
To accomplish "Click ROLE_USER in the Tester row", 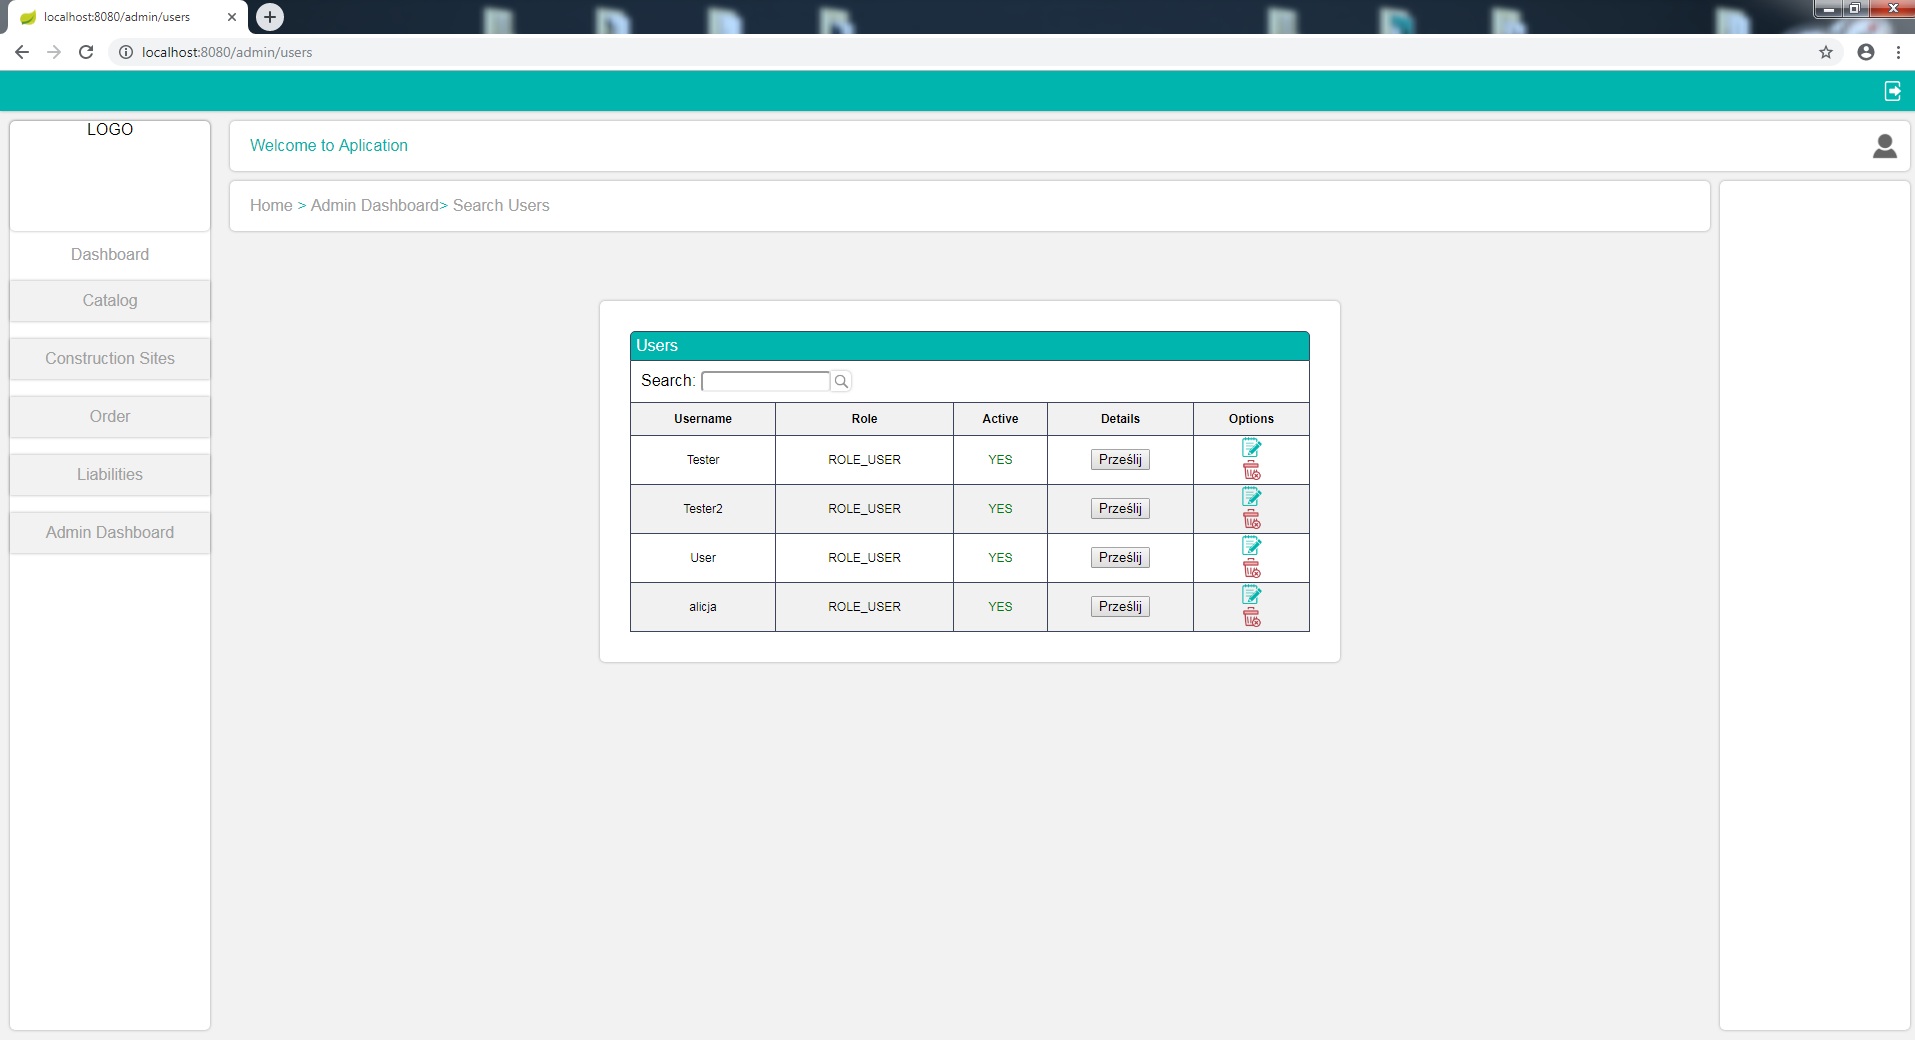I will (864, 460).
